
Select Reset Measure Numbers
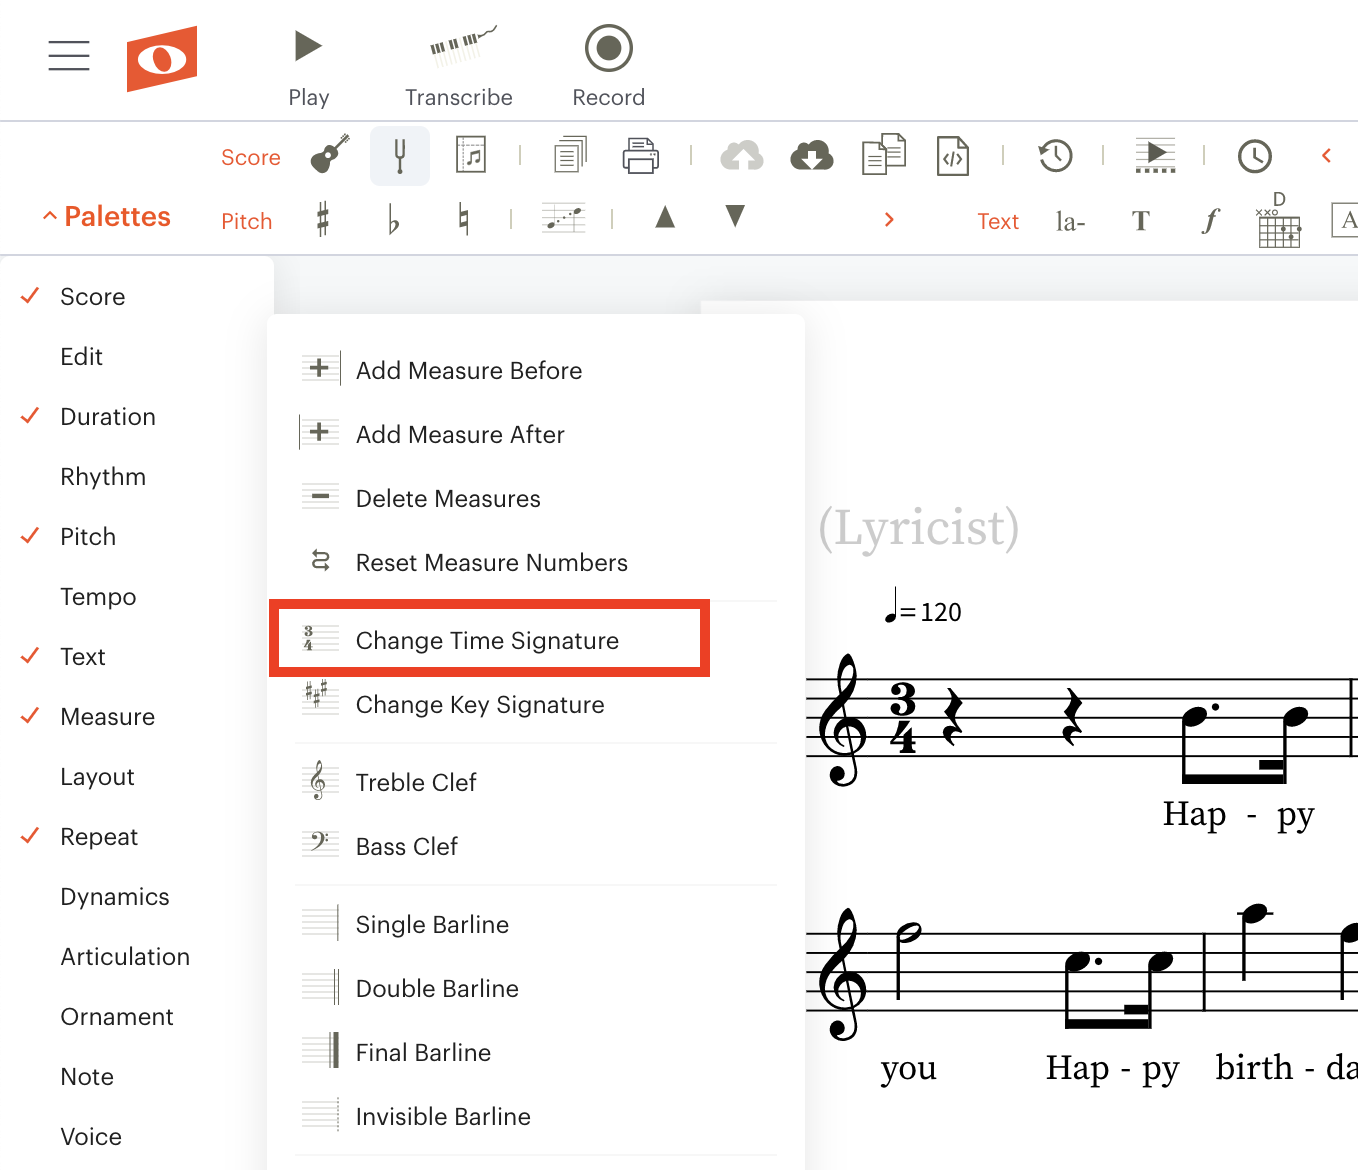point(536,562)
